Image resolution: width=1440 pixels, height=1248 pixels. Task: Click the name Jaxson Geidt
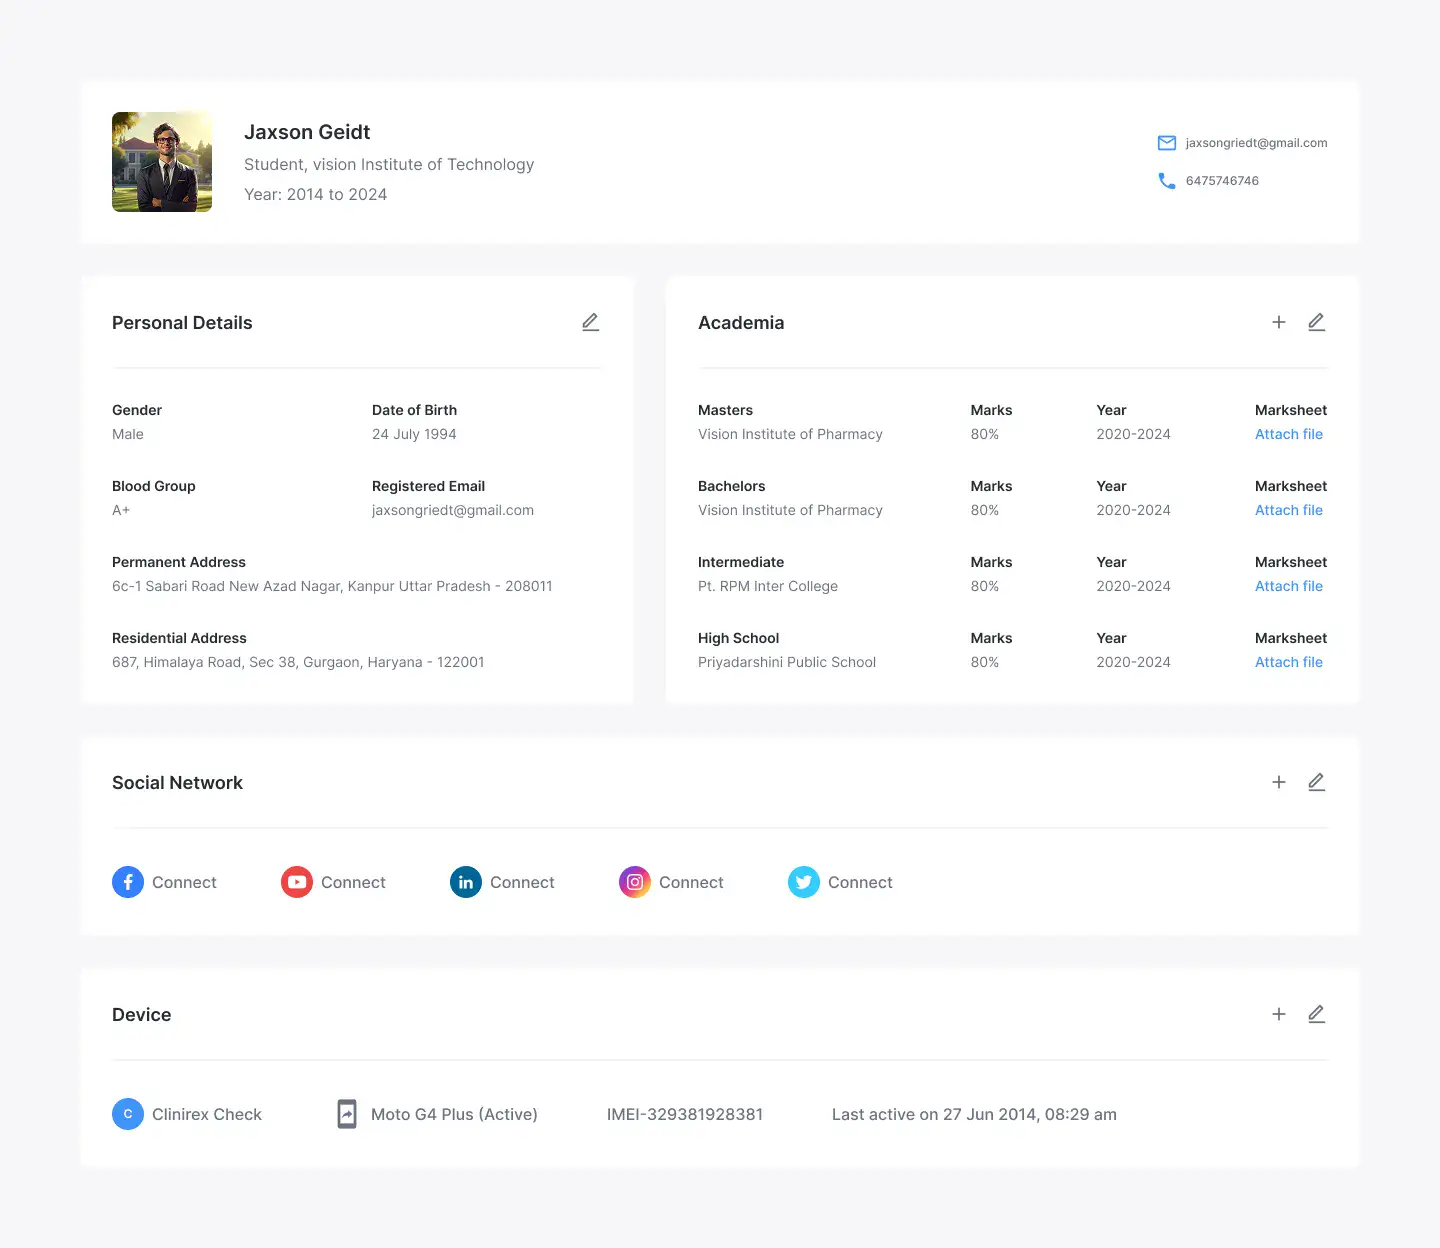pyautogui.click(x=307, y=132)
